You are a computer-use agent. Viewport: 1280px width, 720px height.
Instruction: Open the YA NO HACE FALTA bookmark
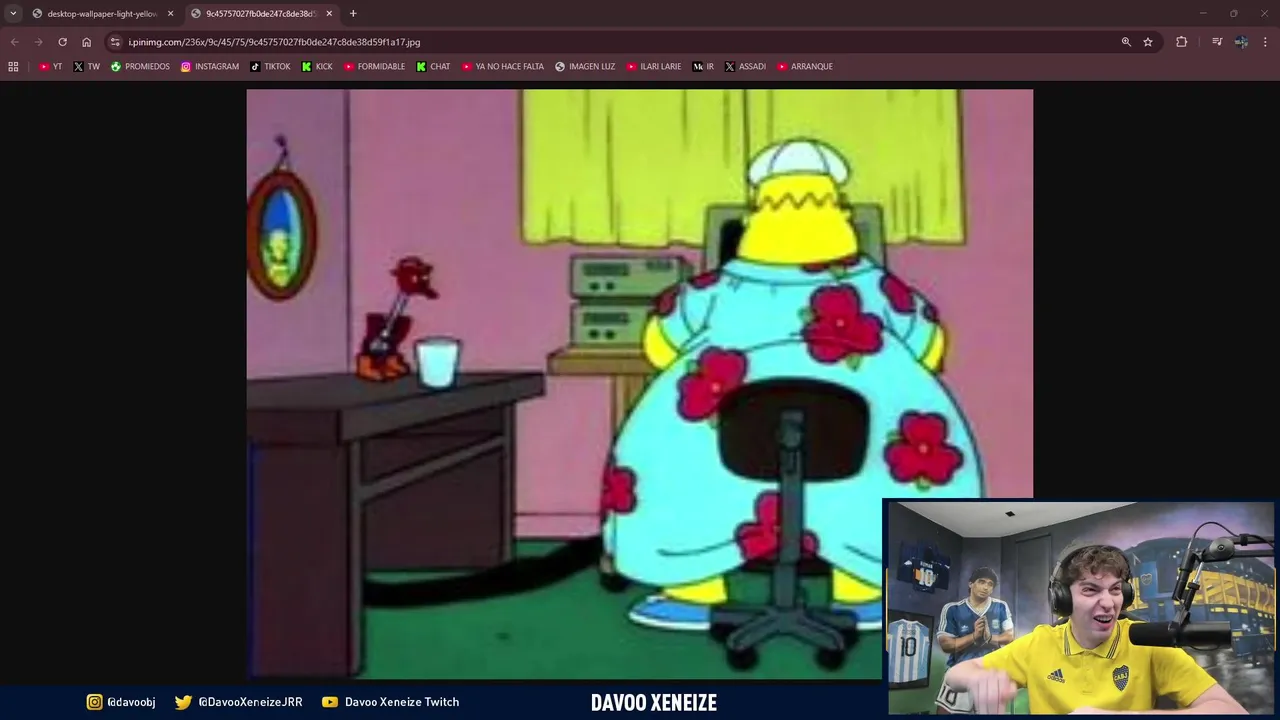(503, 67)
